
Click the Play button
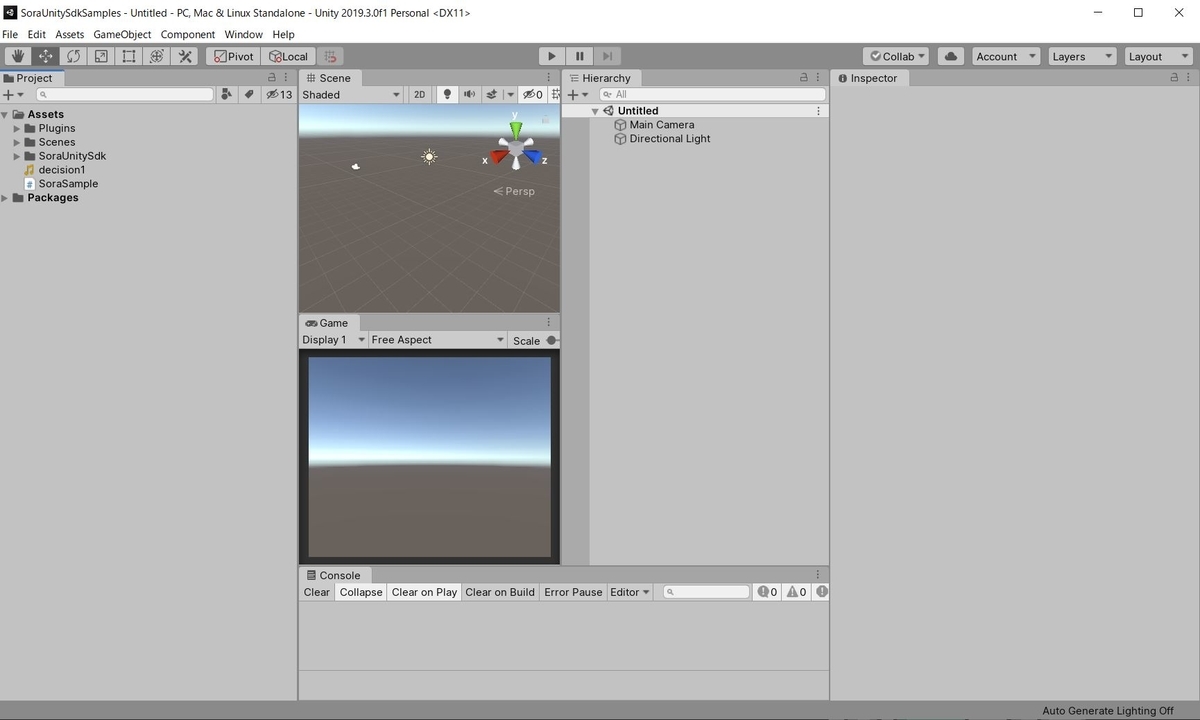551,56
